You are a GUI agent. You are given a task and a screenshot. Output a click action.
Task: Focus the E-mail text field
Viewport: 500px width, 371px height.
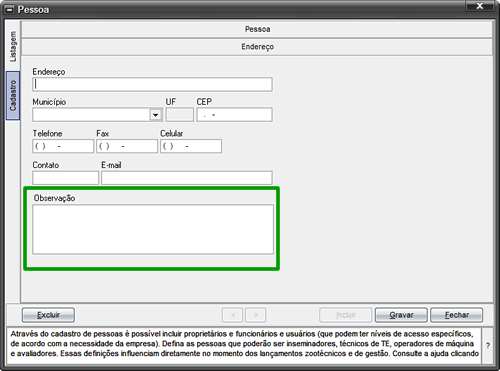click(187, 178)
